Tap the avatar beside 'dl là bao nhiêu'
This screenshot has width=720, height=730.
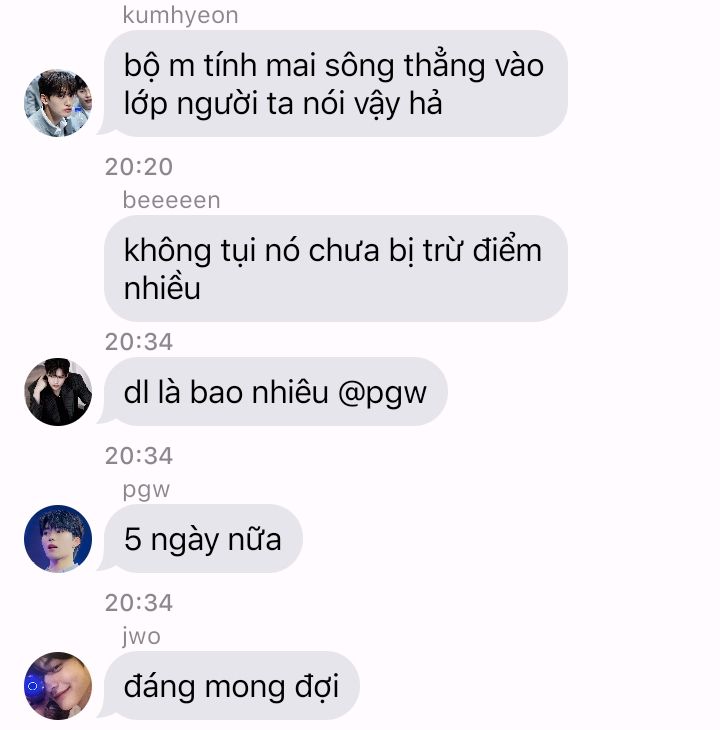coord(58,392)
